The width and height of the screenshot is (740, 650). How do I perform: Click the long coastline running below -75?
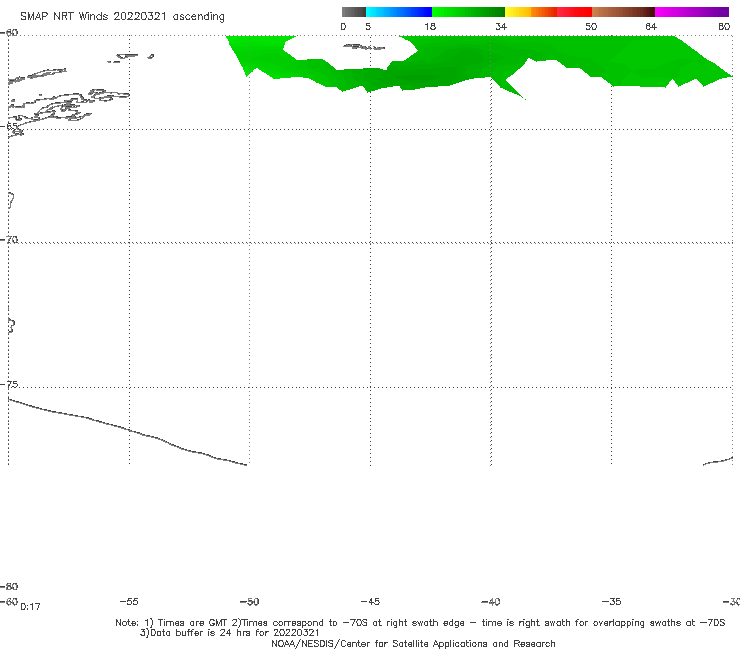pyautogui.click(x=127, y=431)
